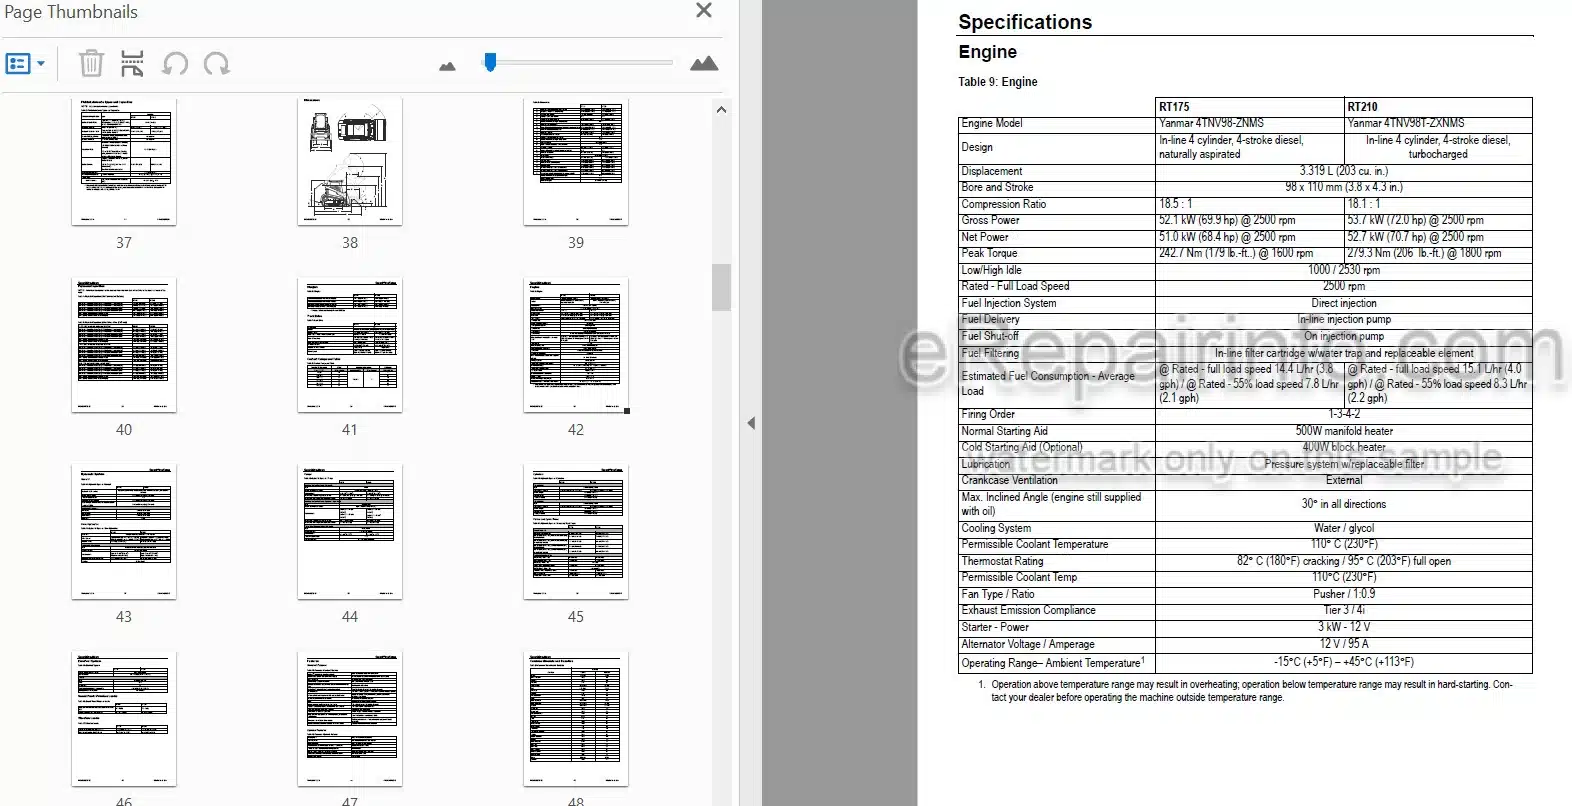
Task: Click the 'Crankcase Ventilation' row label
Action: [1009, 480]
